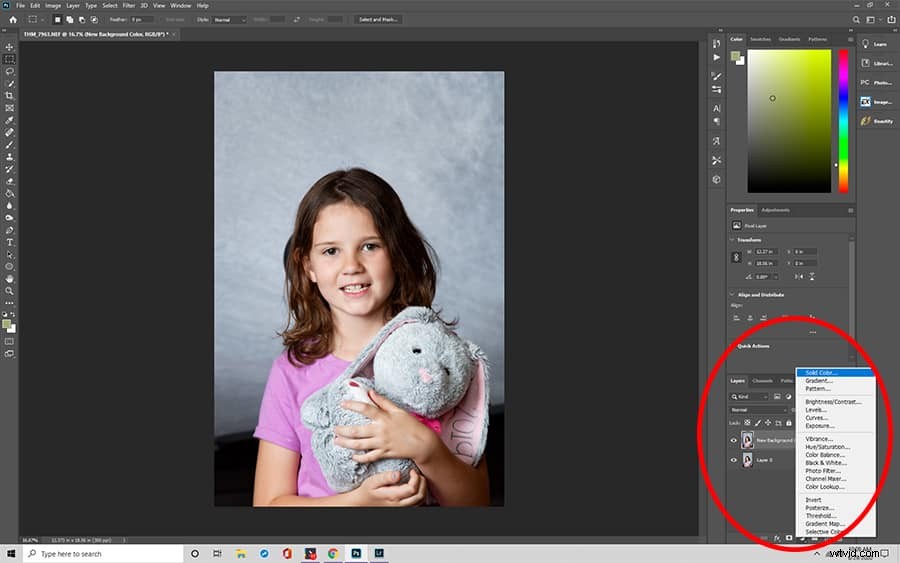Open the Color panel options menu
This screenshot has height=563, width=900.
tap(850, 39)
